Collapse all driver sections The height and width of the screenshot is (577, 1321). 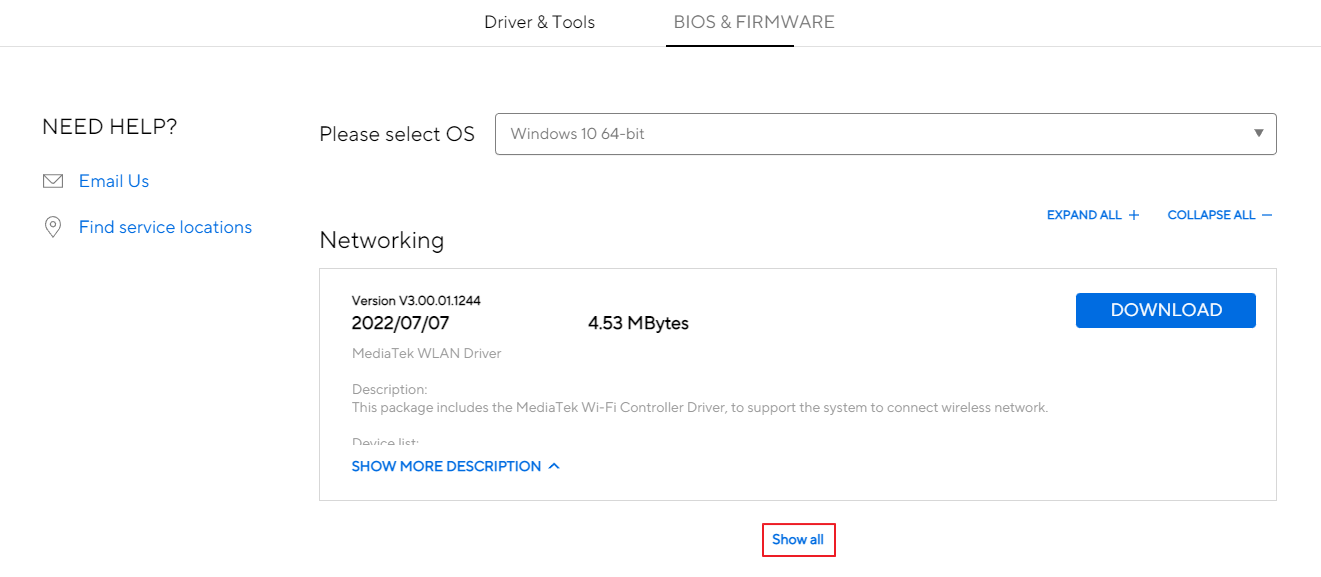click(x=1220, y=215)
